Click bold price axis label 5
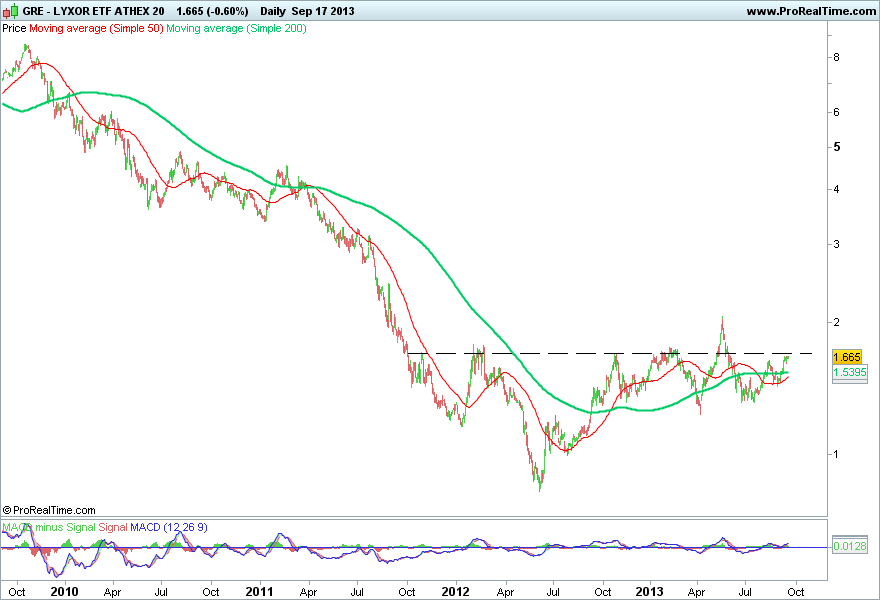 pyautogui.click(x=837, y=147)
